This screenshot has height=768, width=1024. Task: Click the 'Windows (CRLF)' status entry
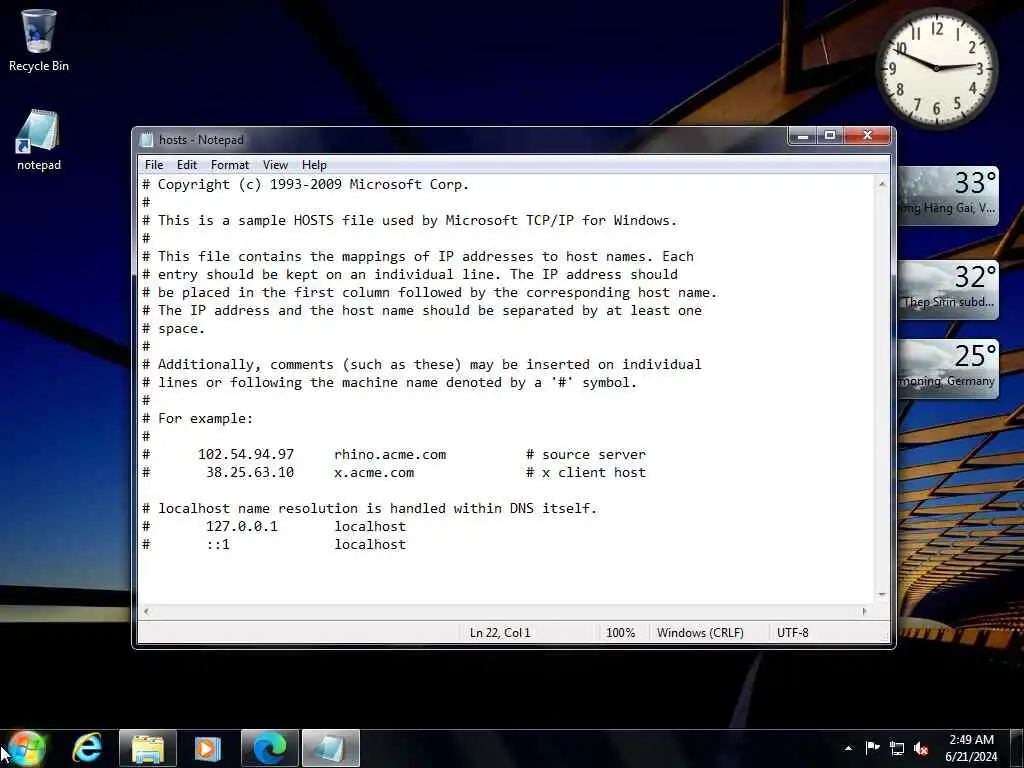pyautogui.click(x=700, y=633)
